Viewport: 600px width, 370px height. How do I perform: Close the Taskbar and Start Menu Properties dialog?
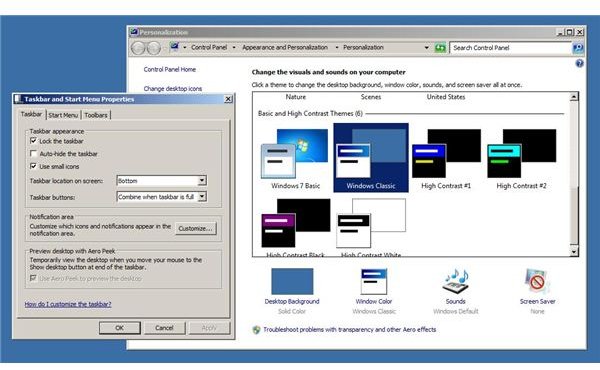(228, 99)
